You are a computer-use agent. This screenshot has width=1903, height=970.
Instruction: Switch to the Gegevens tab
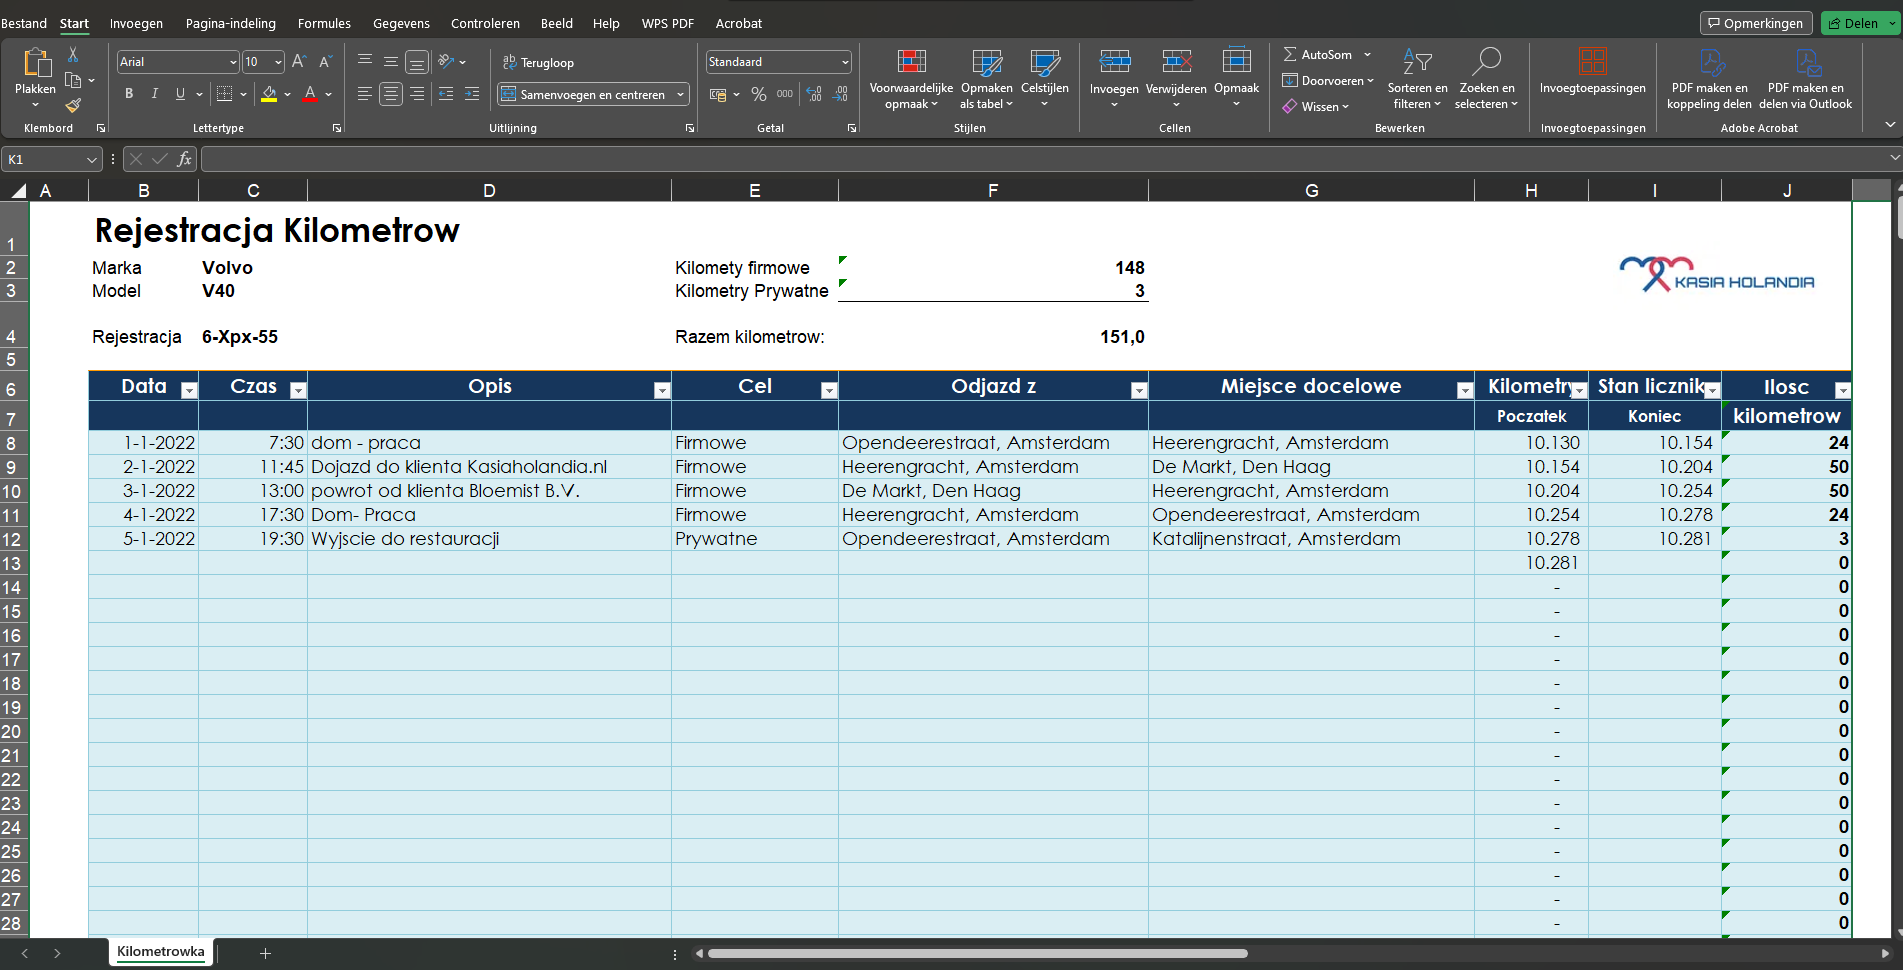point(401,23)
